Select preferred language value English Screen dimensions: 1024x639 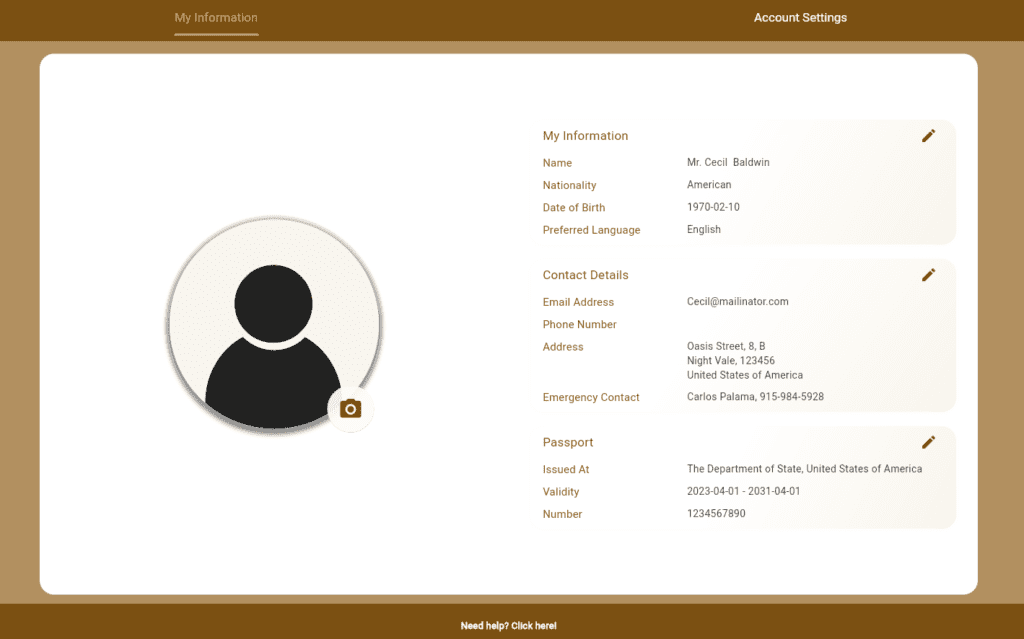704,229
